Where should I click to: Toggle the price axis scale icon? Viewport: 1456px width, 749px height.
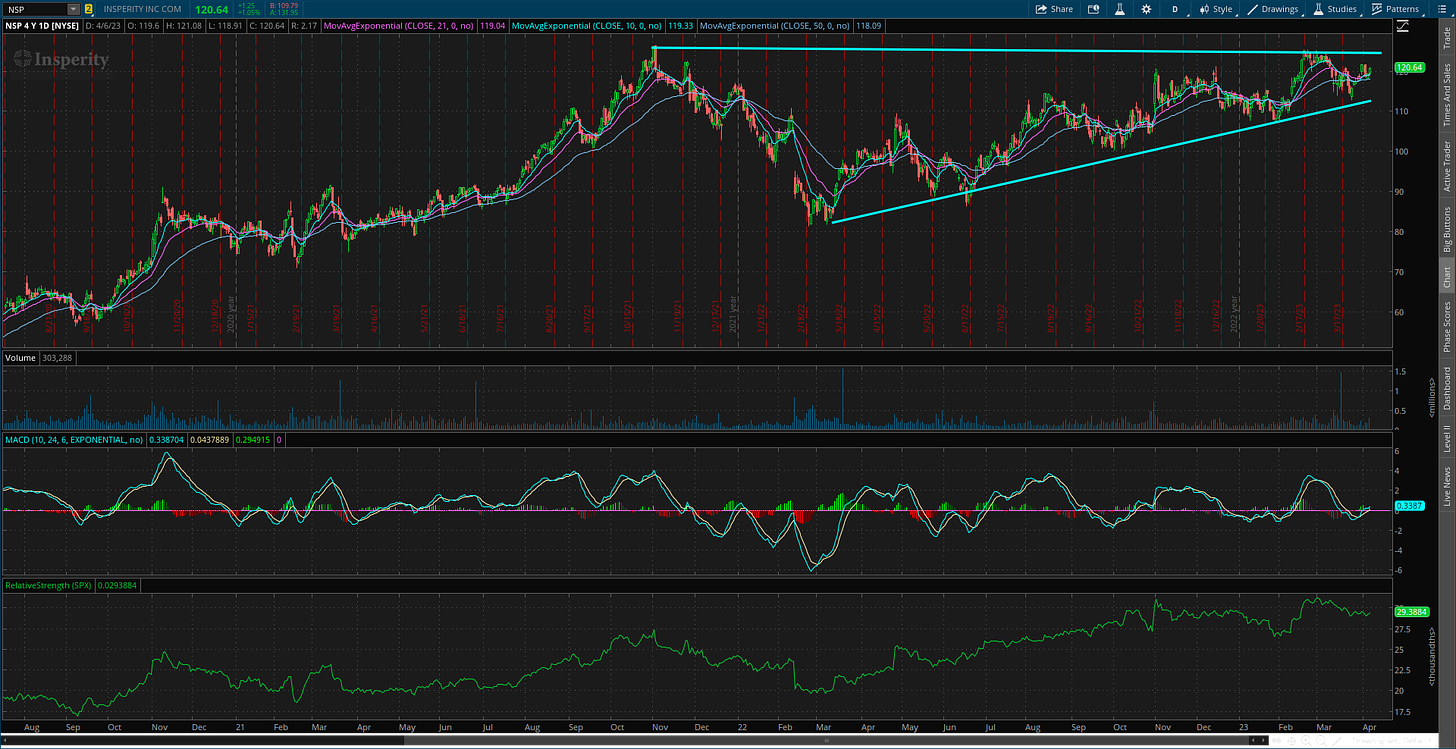(x=1401, y=26)
